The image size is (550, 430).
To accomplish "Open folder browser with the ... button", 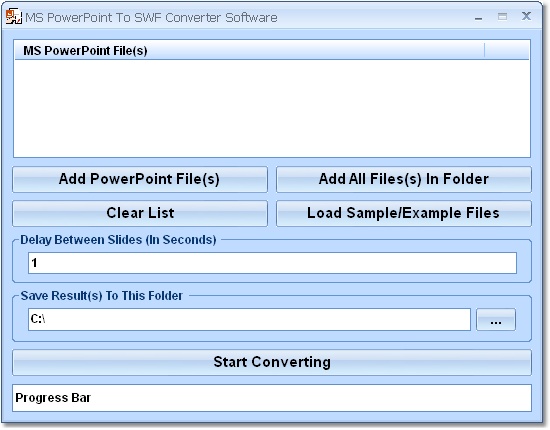I will click(x=496, y=320).
